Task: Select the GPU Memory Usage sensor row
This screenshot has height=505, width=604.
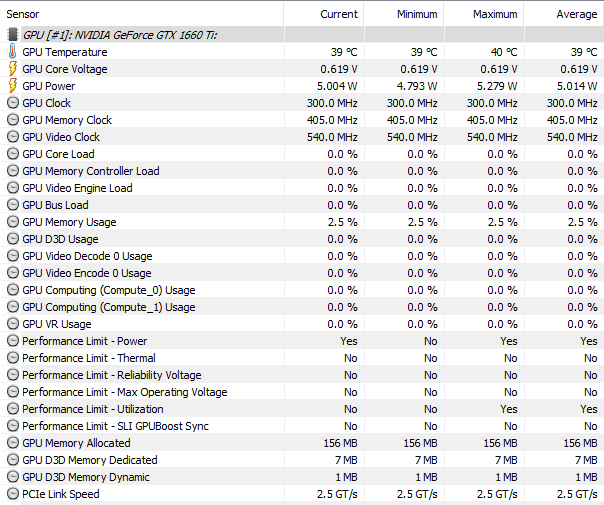Action: coord(302,222)
